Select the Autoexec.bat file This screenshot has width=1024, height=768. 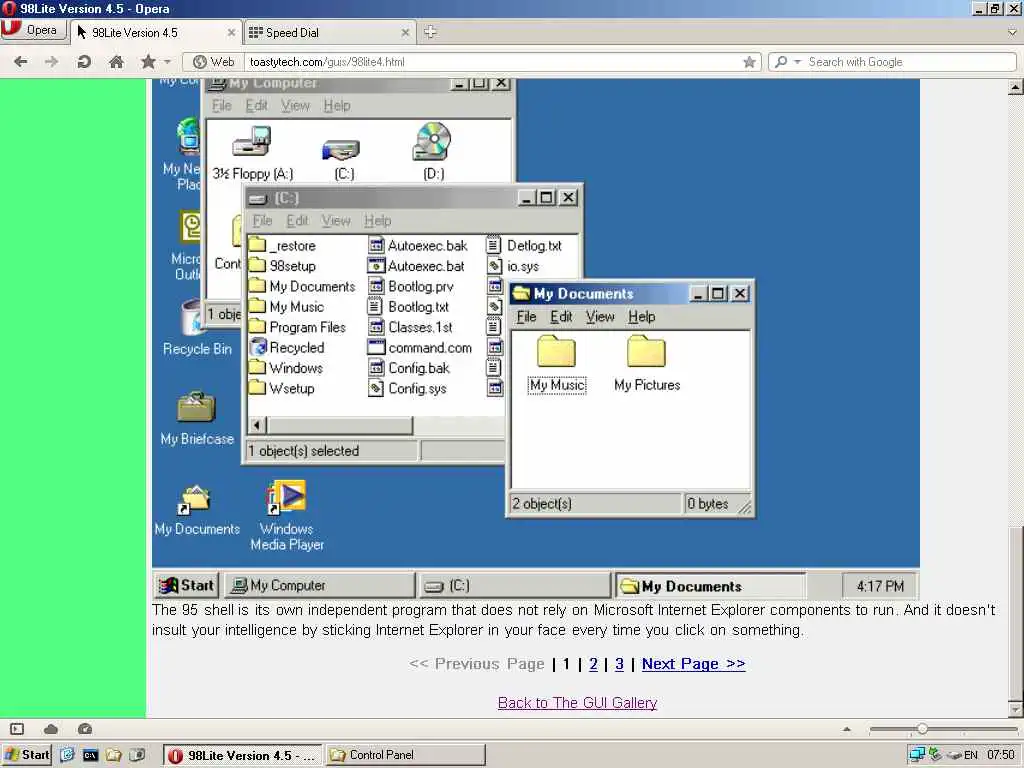tap(417, 266)
